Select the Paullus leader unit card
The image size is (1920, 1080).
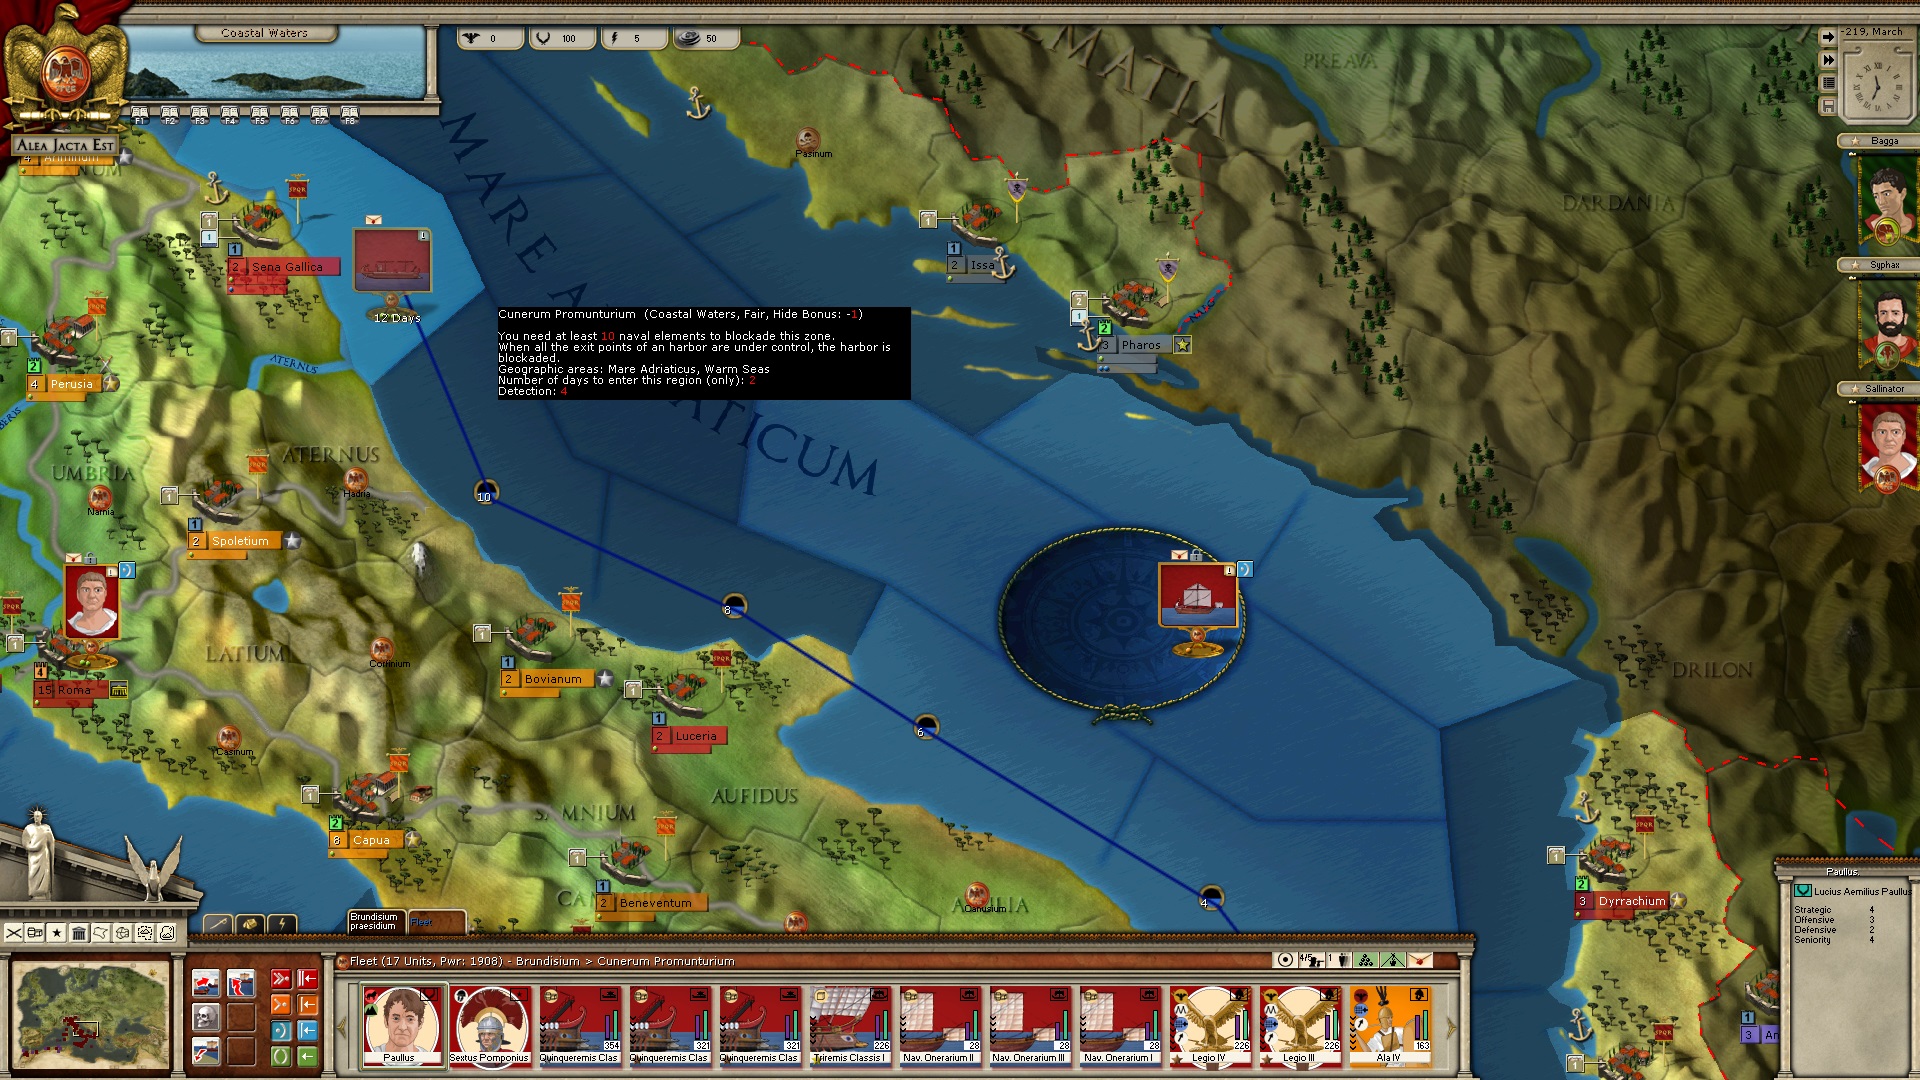[x=402, y=1025]
